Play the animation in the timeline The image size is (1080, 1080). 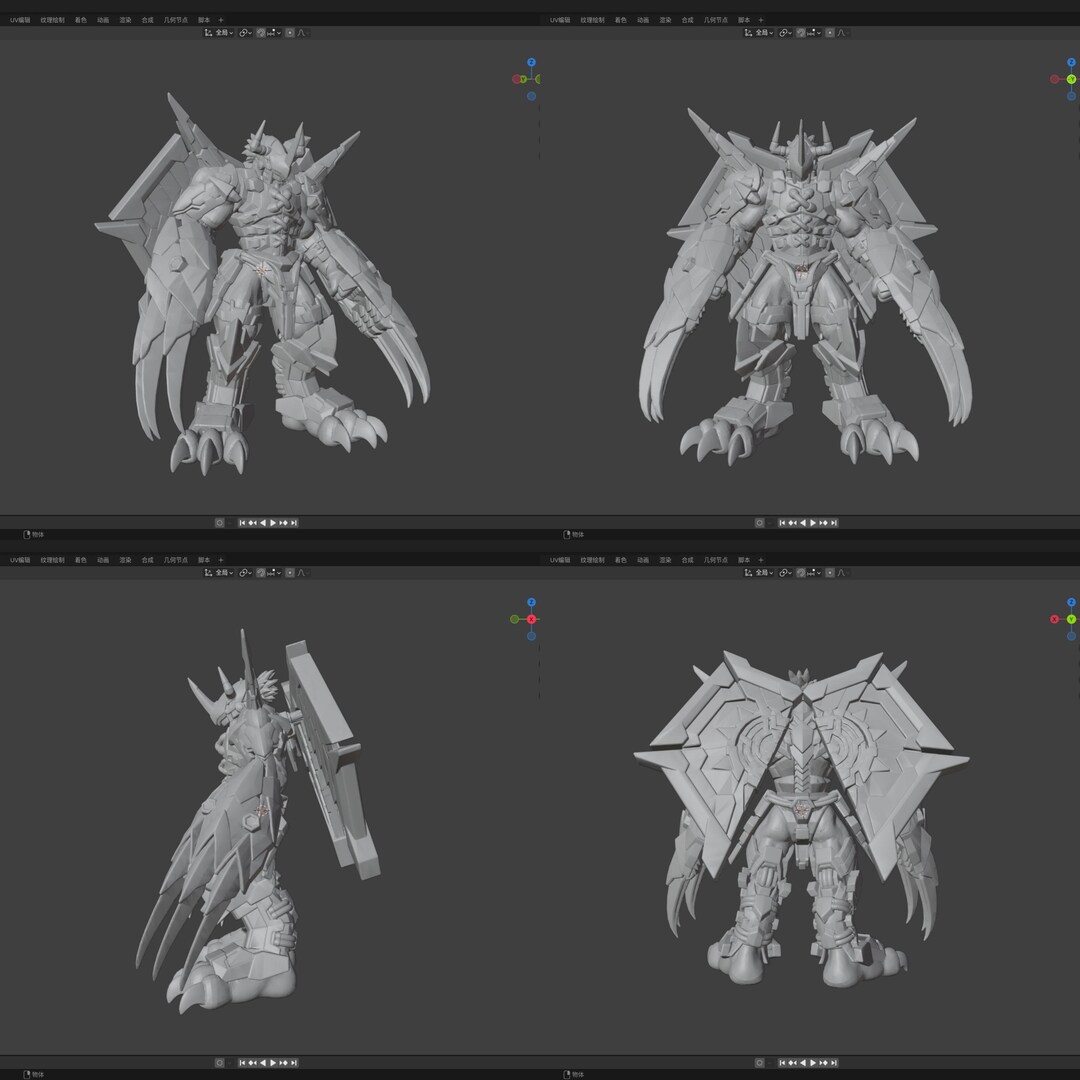point(272,521)
